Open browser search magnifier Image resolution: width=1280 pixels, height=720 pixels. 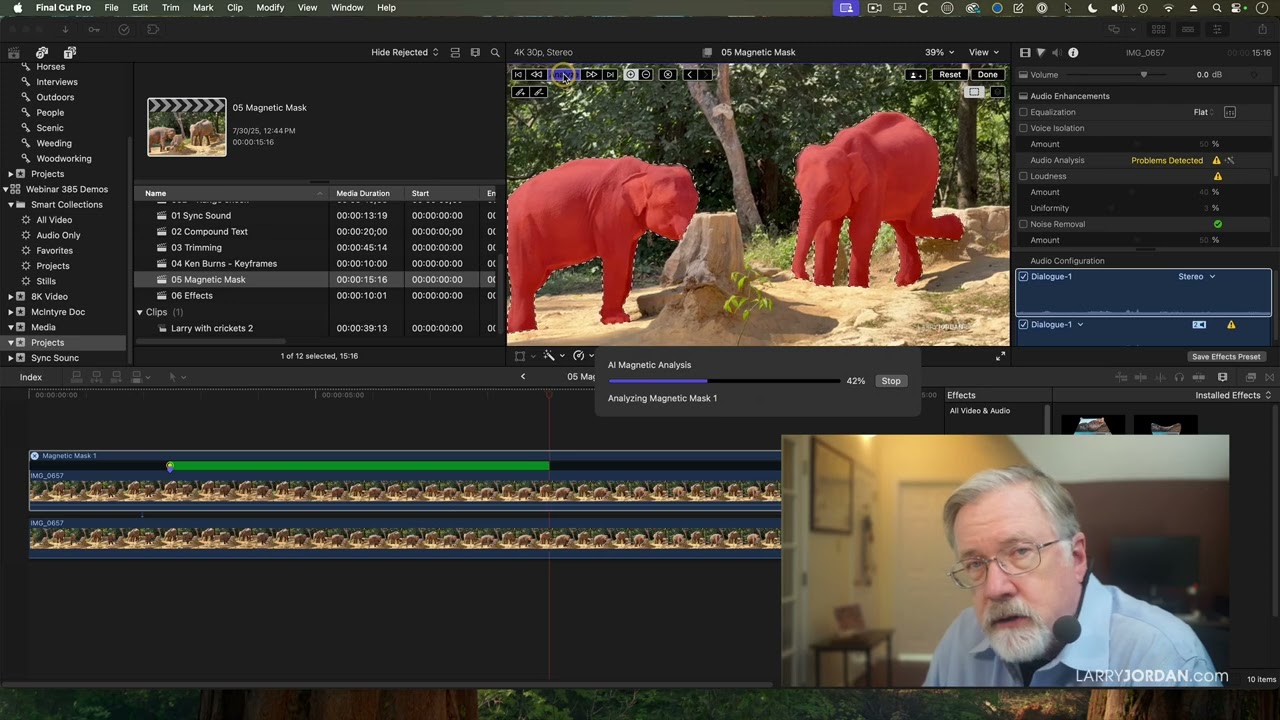[495, 52]
